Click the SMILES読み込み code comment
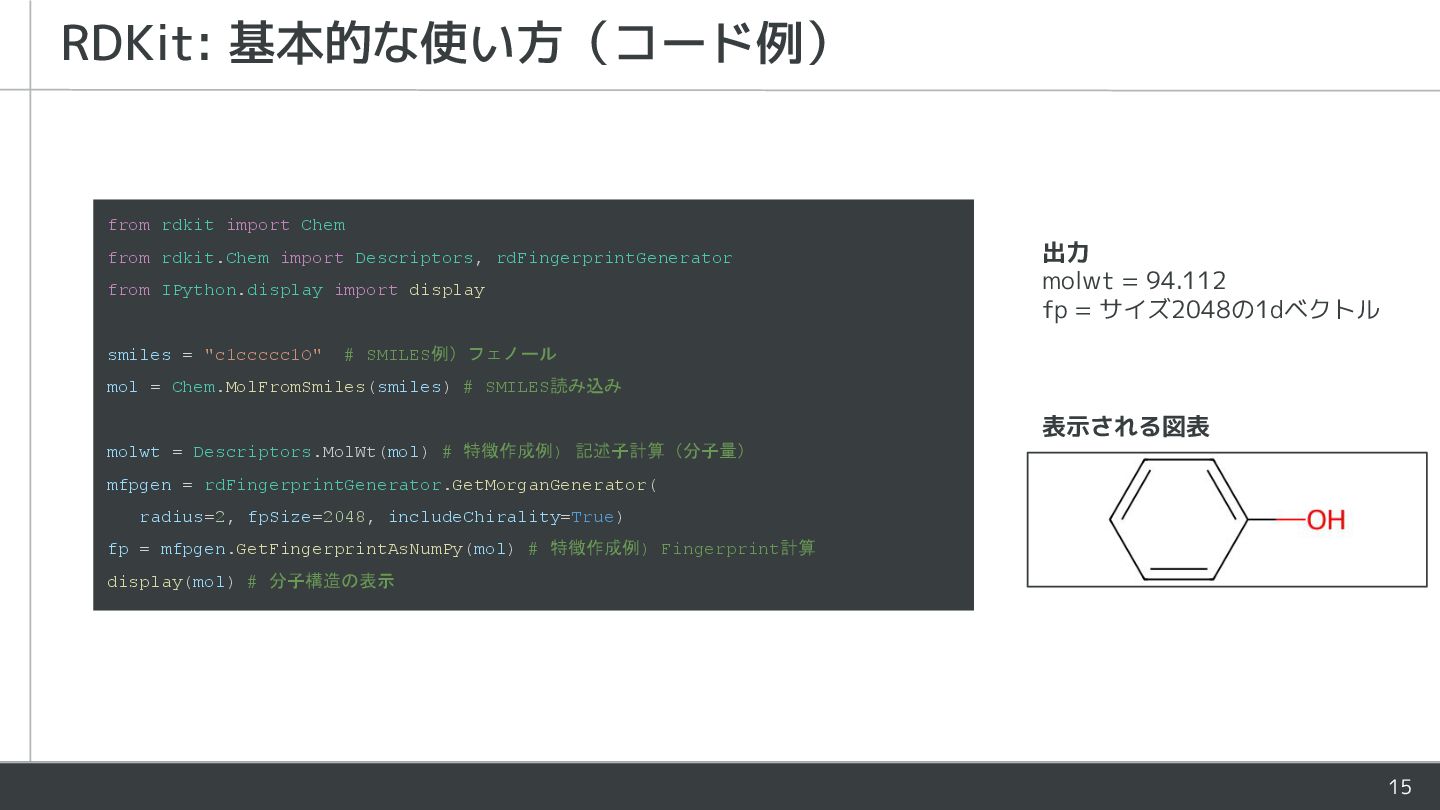Image resolution: width=1440 pixels, height=810 pixels. pos(553,387)
